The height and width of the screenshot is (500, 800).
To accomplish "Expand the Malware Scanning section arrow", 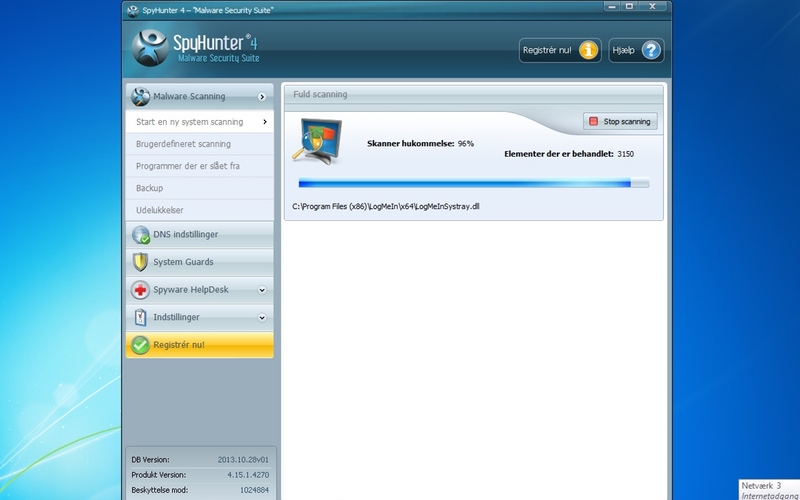I will pyautogui.click(x=262, y=97).
